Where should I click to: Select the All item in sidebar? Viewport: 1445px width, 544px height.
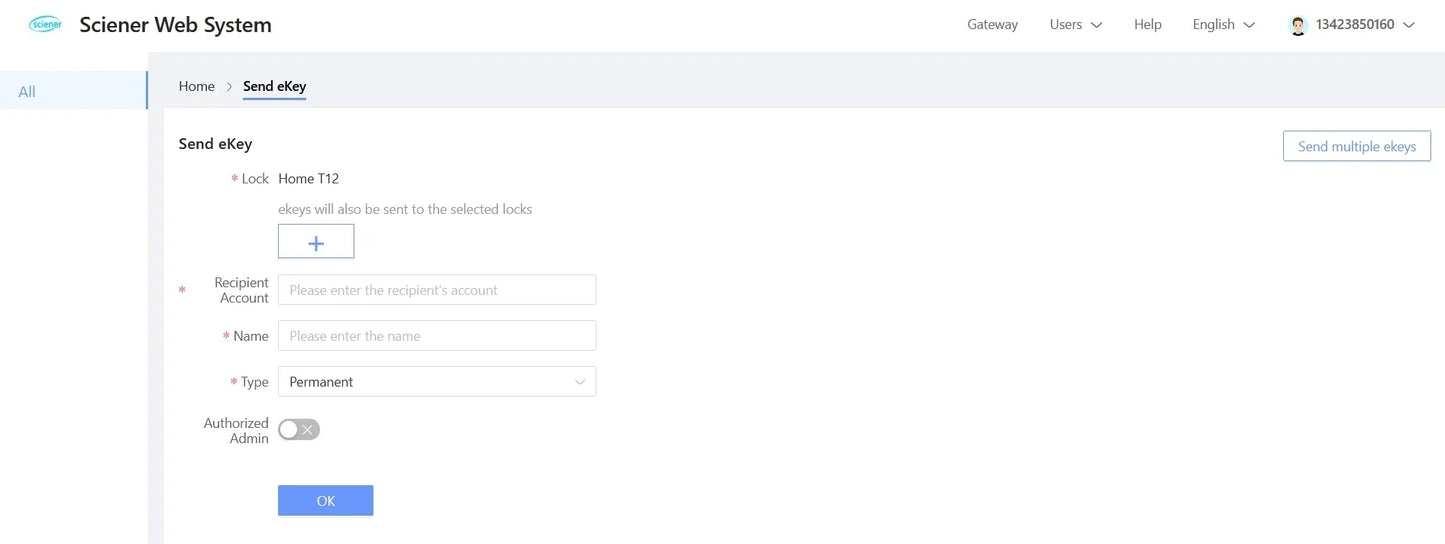point(27,92)
